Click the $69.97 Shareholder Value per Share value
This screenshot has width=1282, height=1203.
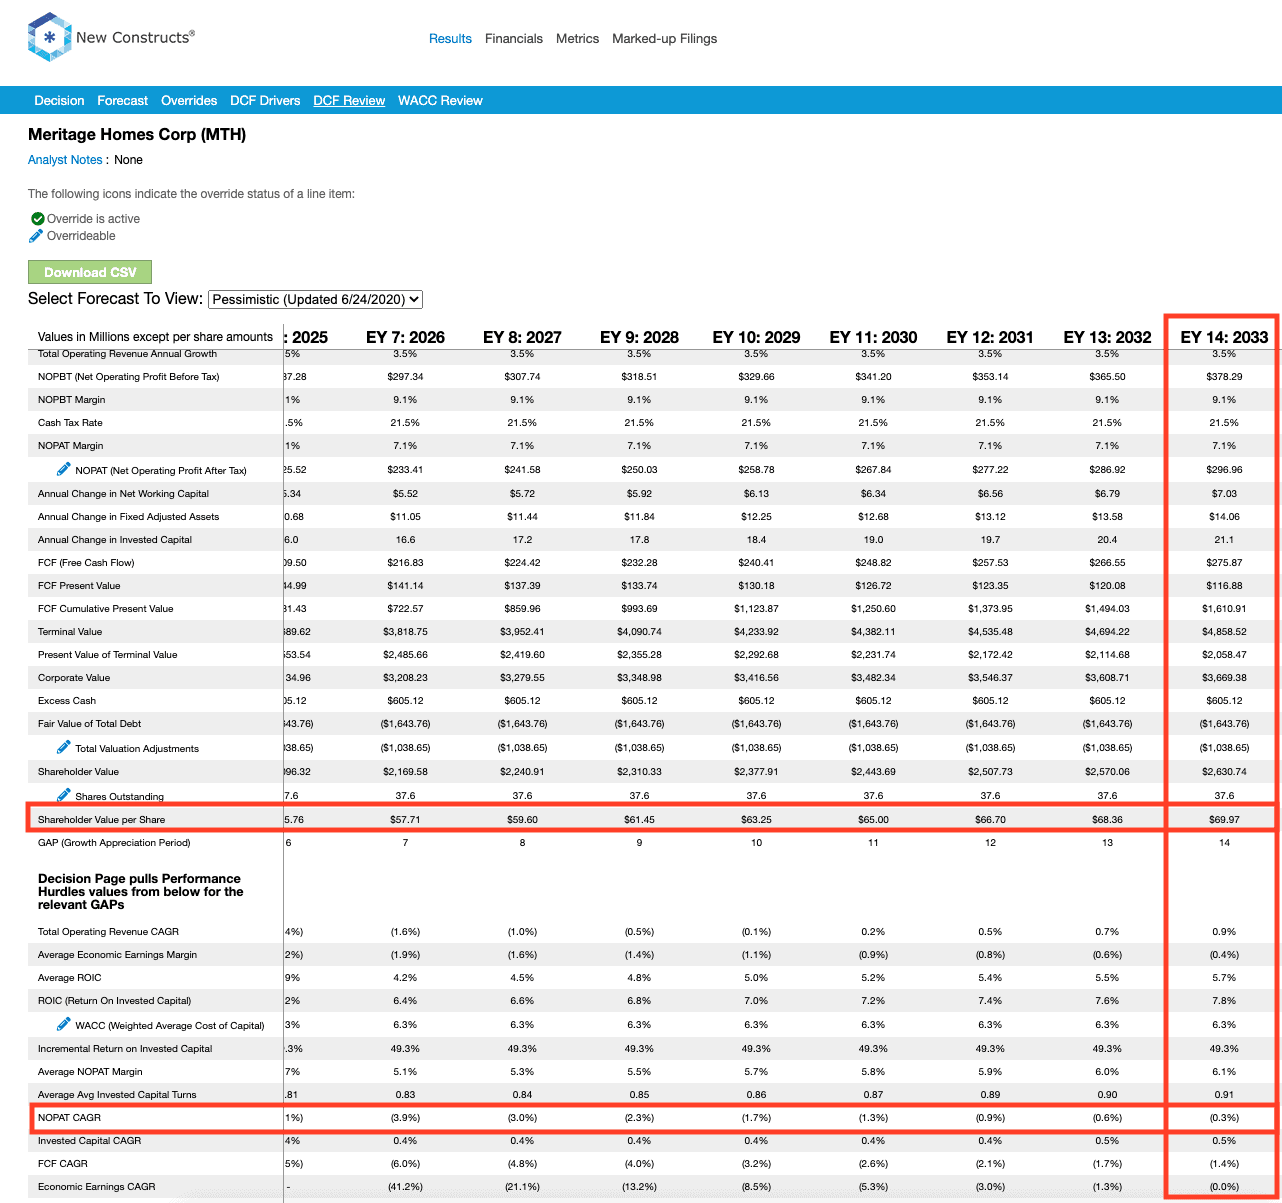tap(1224, 820)
